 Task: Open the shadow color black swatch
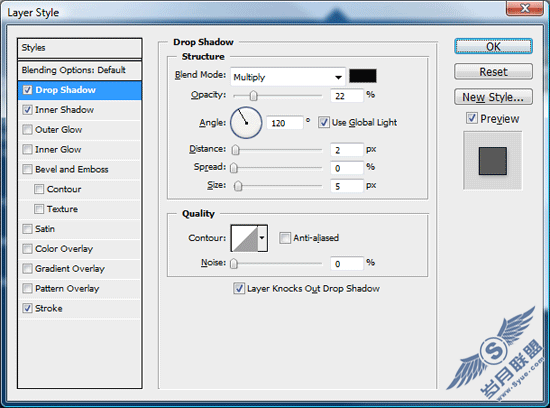[x=363, y=76]
